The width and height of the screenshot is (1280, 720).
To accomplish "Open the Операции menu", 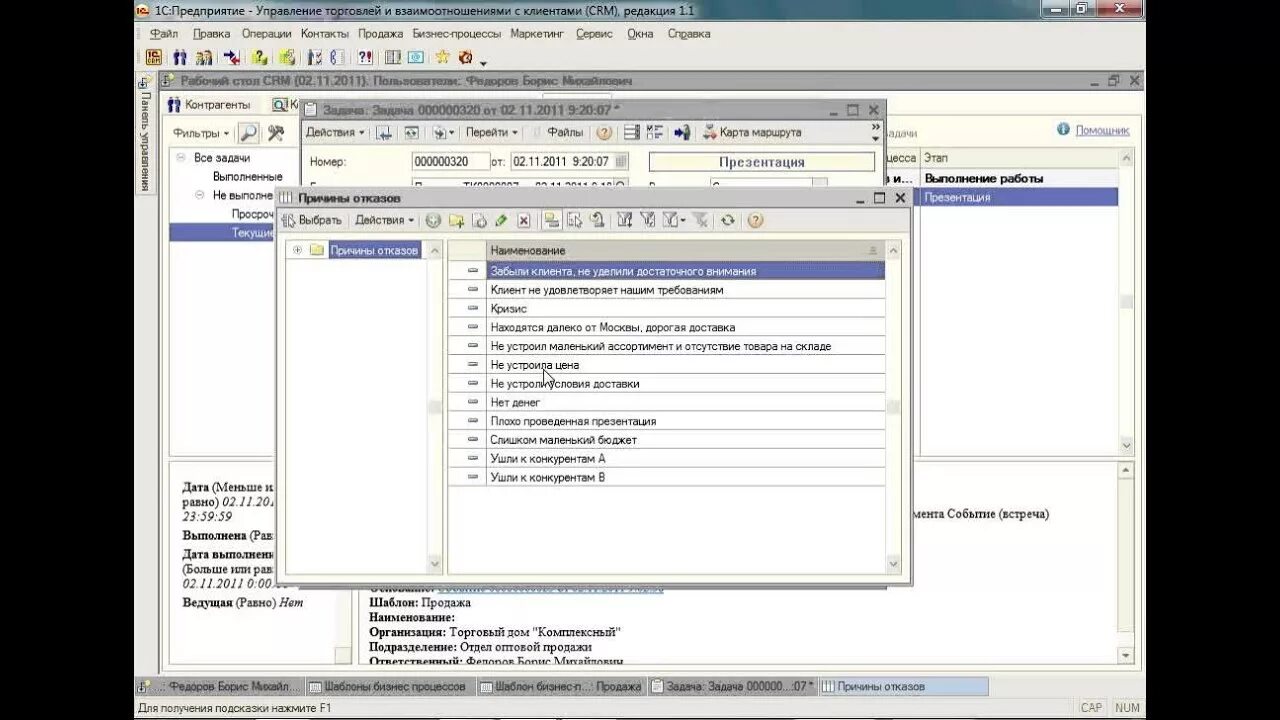I will tap(266, 33).
